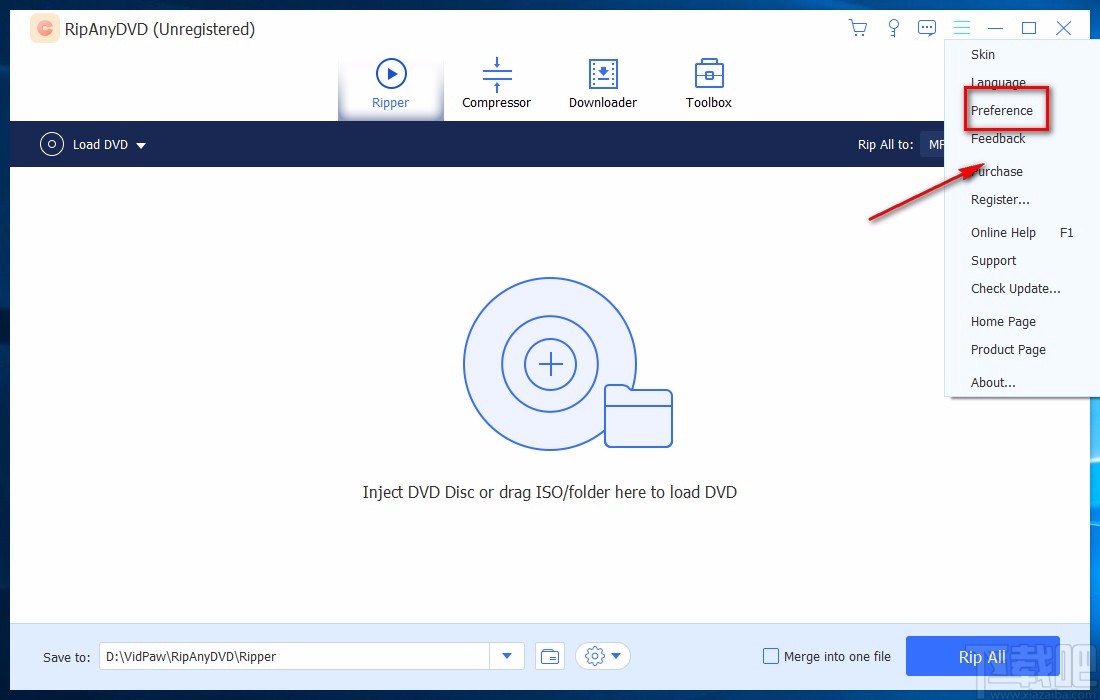Click the Rip All button
The width and height of the screenshot is (1100, 700).
(x=982, y=657)
